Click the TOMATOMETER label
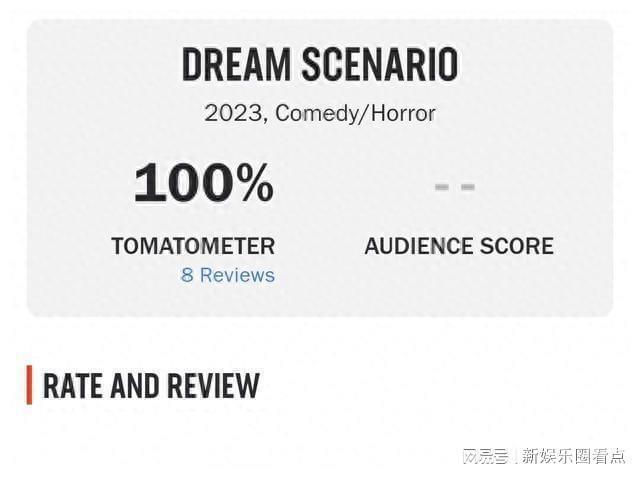 (x=193, y=245)
